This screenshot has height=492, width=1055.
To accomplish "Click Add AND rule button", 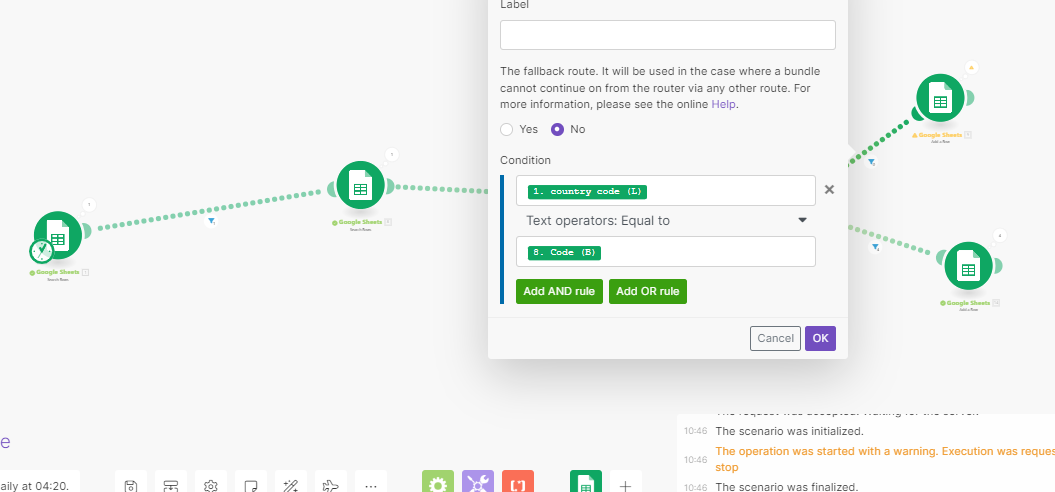I will (x=559, y=291).
